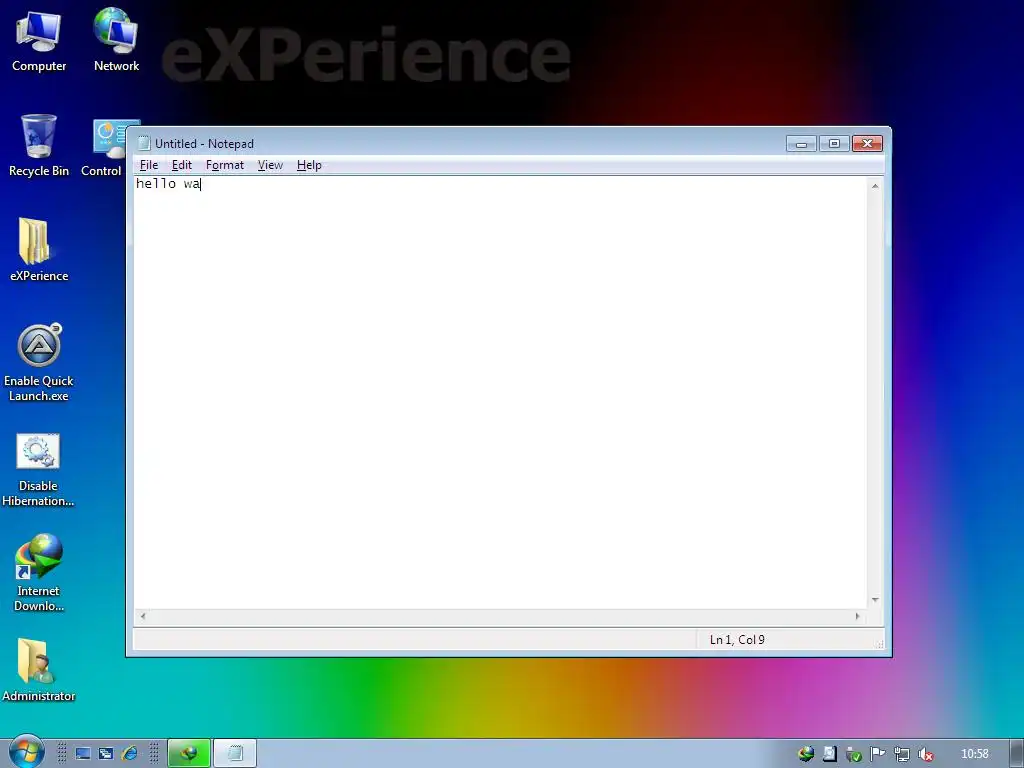Open Action Center flag tray icon
The image size is (1024, 768).
click(878, 754)
